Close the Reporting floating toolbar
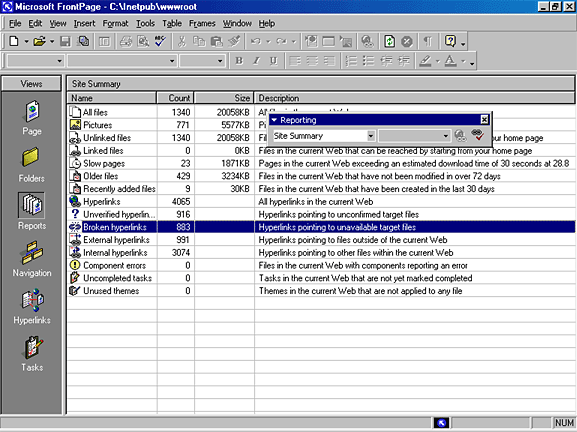This screenshot has width=577, height=432. click(x=484, y=120)
